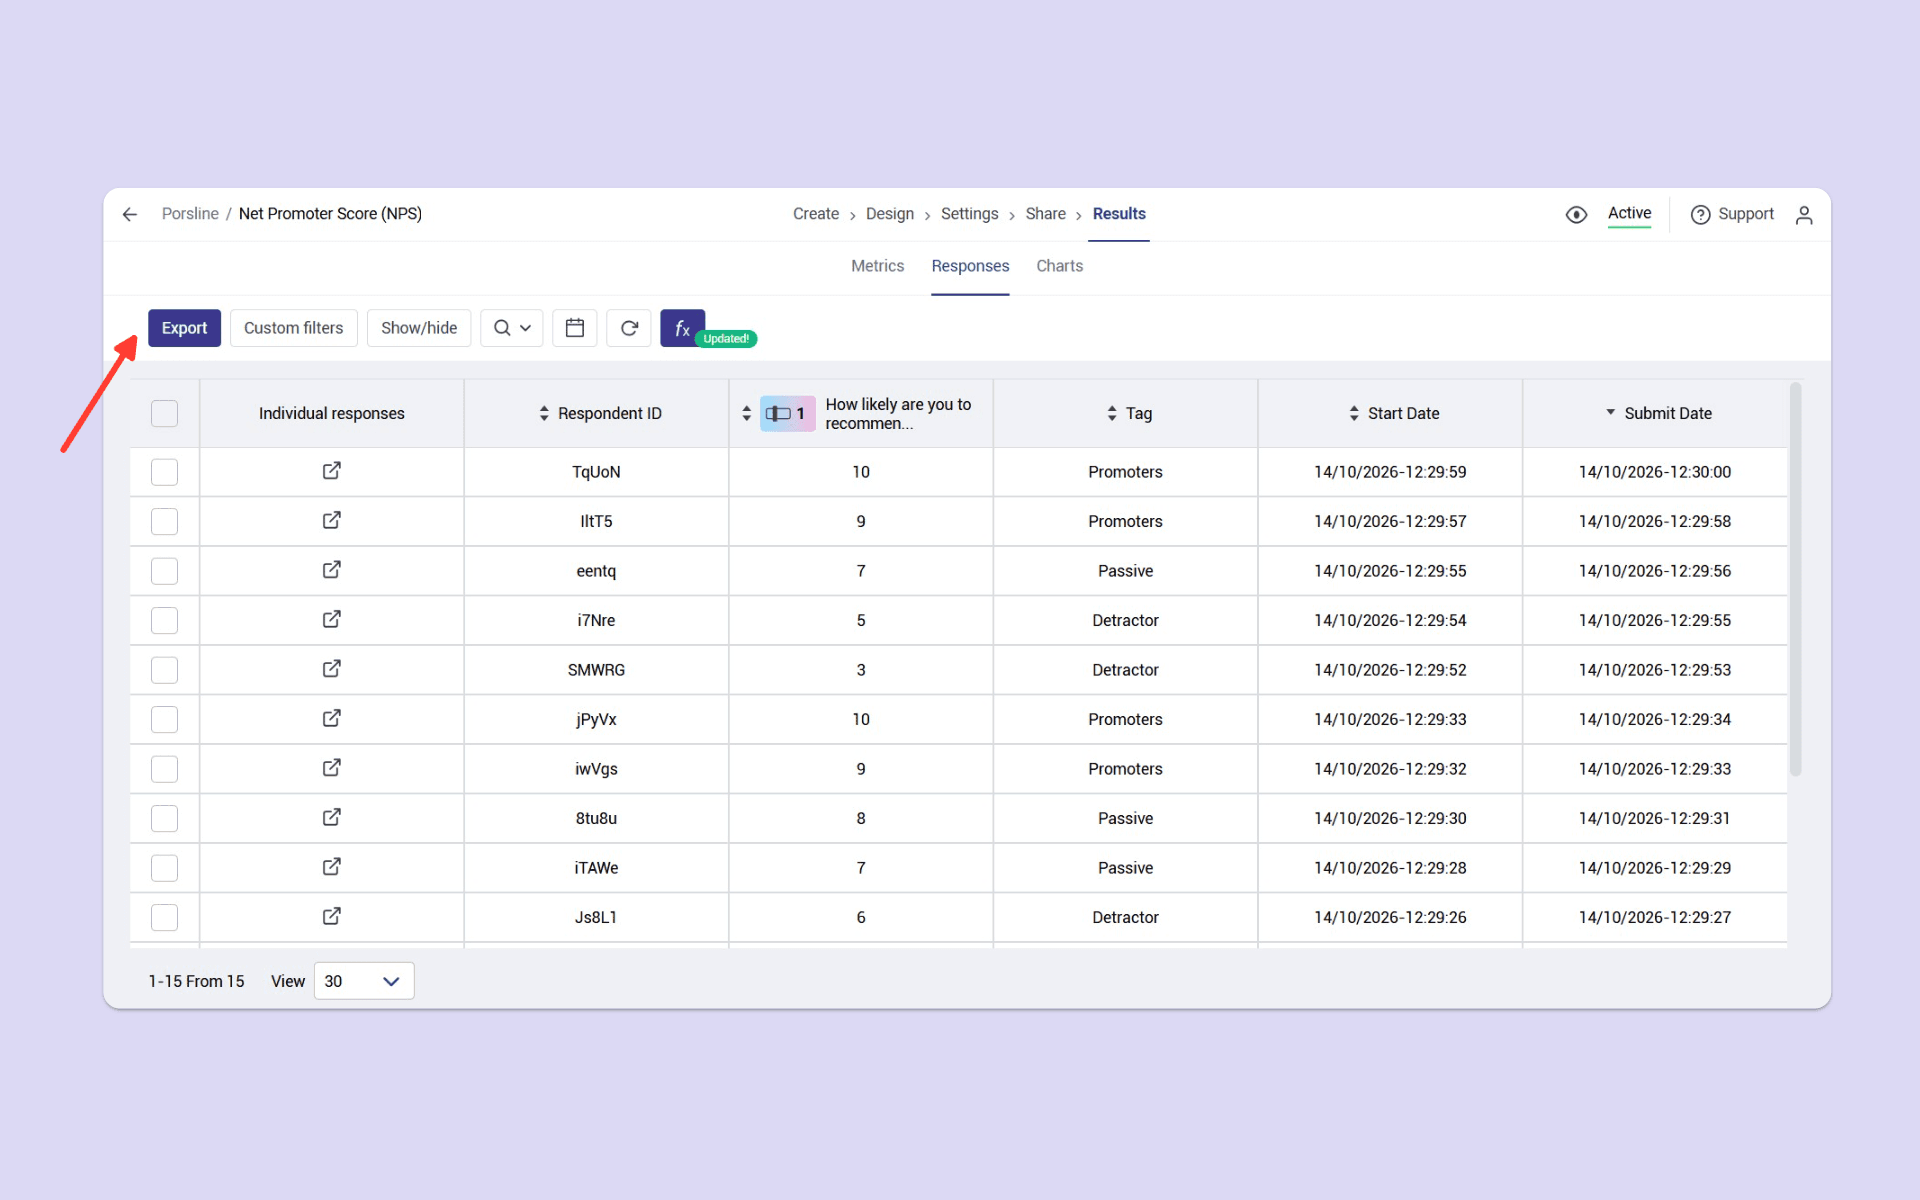Open individual response for TqUoN
Screen dimensions: 1920x1200
coord(332,471)
